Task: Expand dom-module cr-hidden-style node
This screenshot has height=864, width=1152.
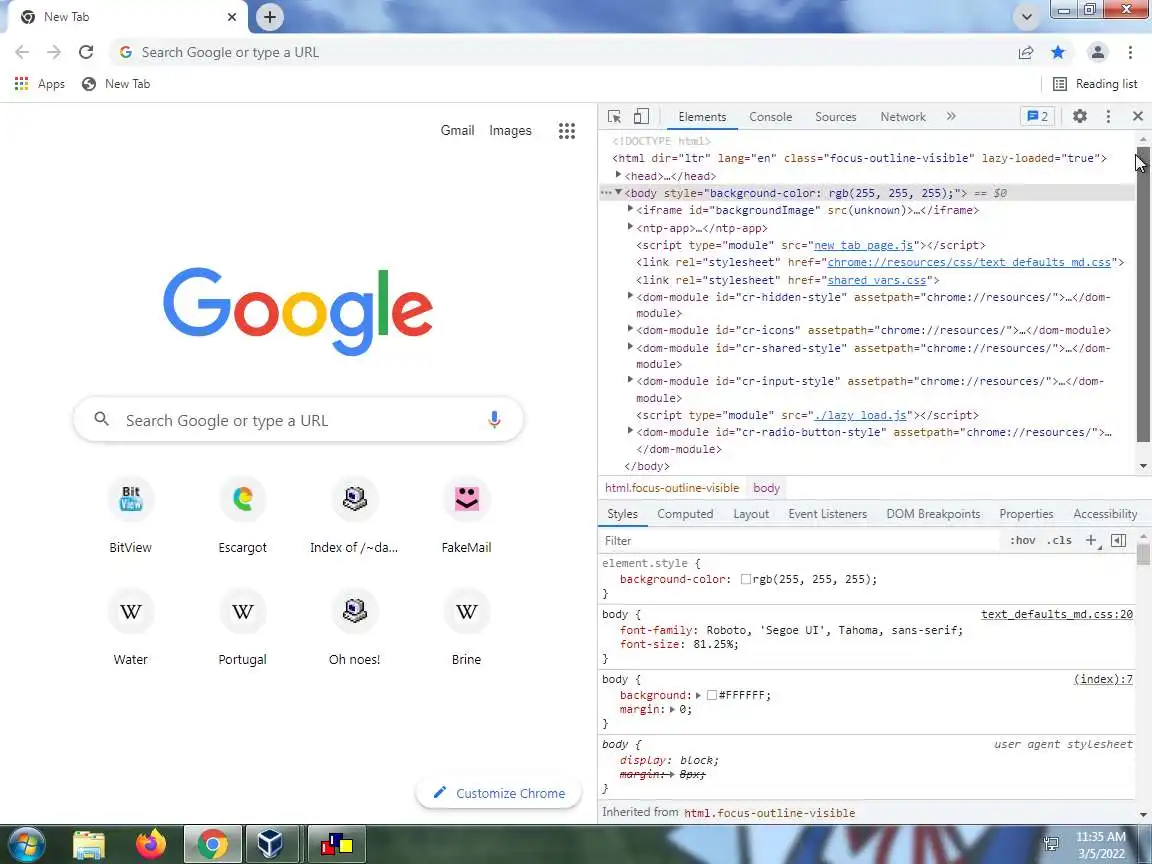Action: click(630, 296)
